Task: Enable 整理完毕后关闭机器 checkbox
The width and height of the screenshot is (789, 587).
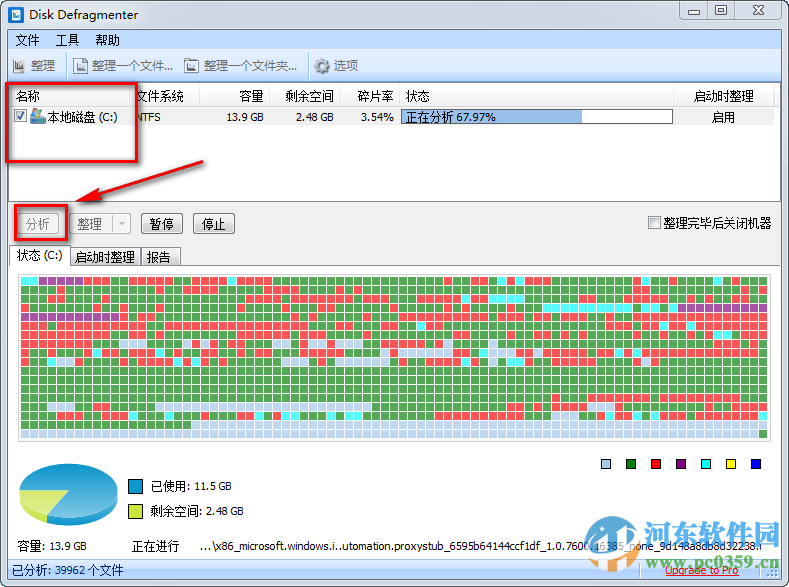Action: pyautogui.click(x=654, y=223)
